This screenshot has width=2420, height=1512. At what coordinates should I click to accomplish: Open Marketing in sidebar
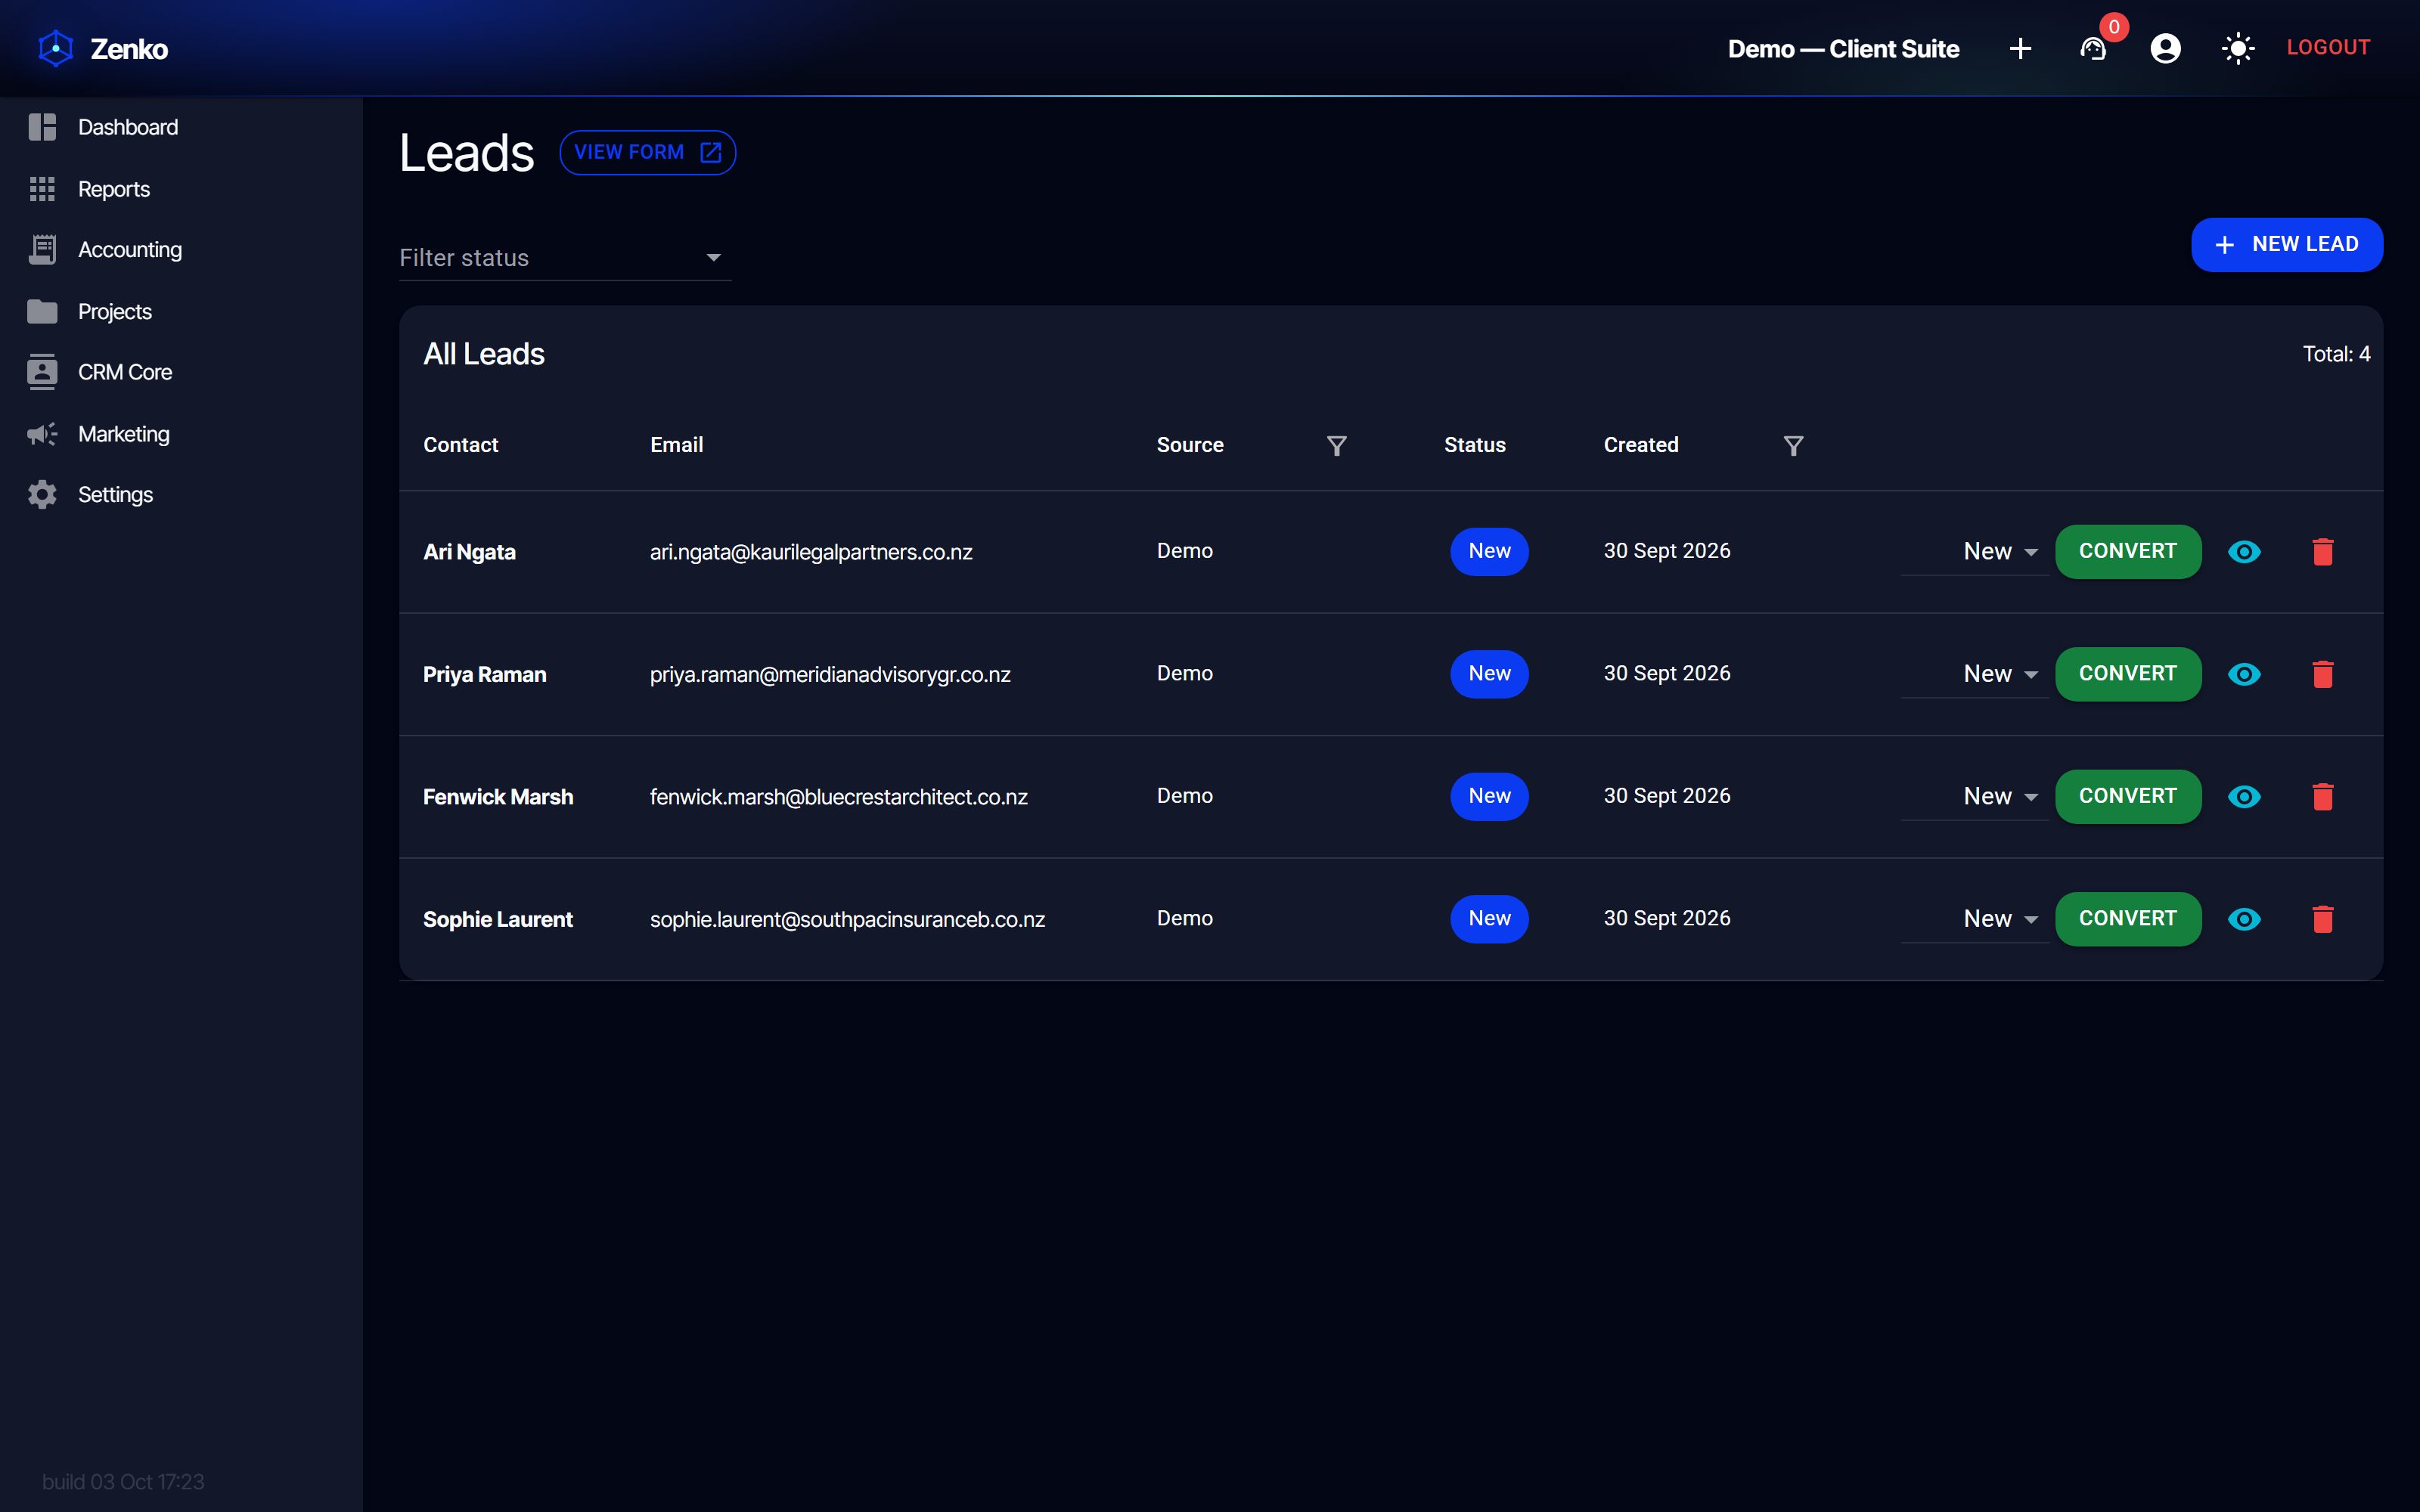pos(181,434)
